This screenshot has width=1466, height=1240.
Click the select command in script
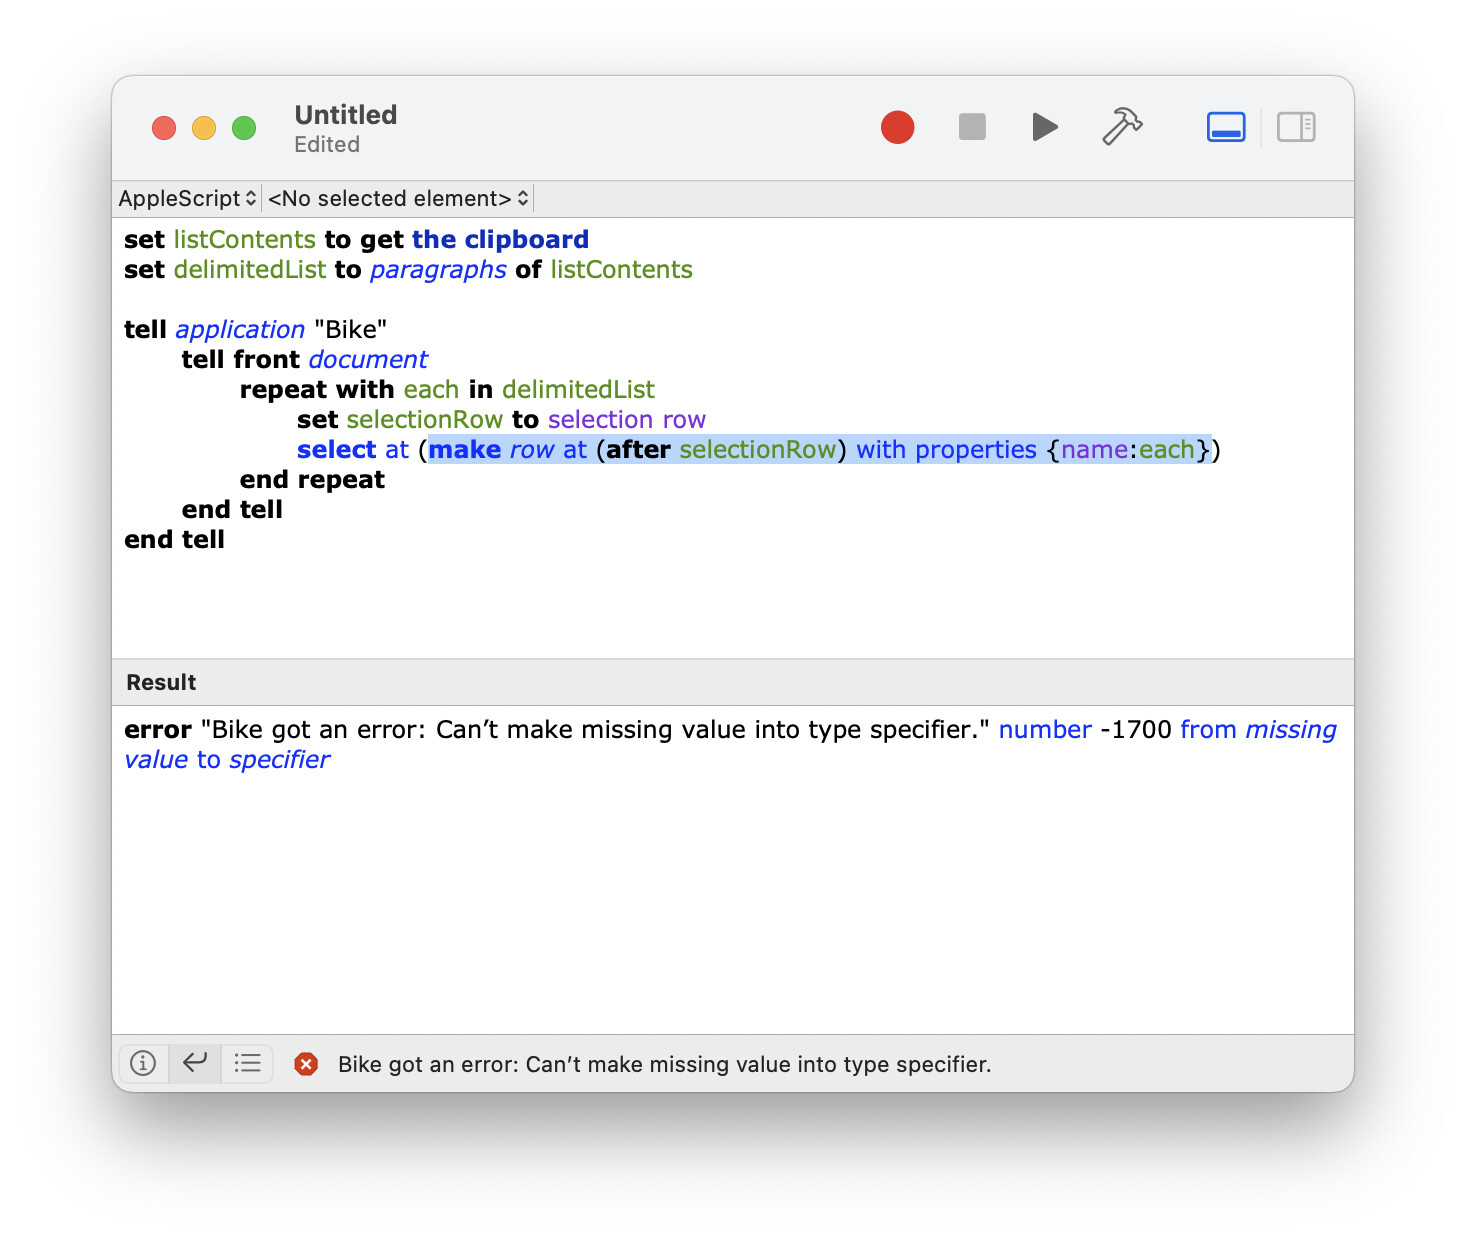[337, 450]
